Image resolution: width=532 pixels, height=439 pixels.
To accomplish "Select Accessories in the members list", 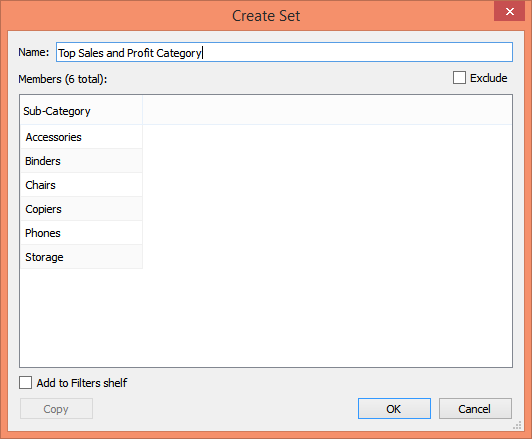I will coord(81,137).
